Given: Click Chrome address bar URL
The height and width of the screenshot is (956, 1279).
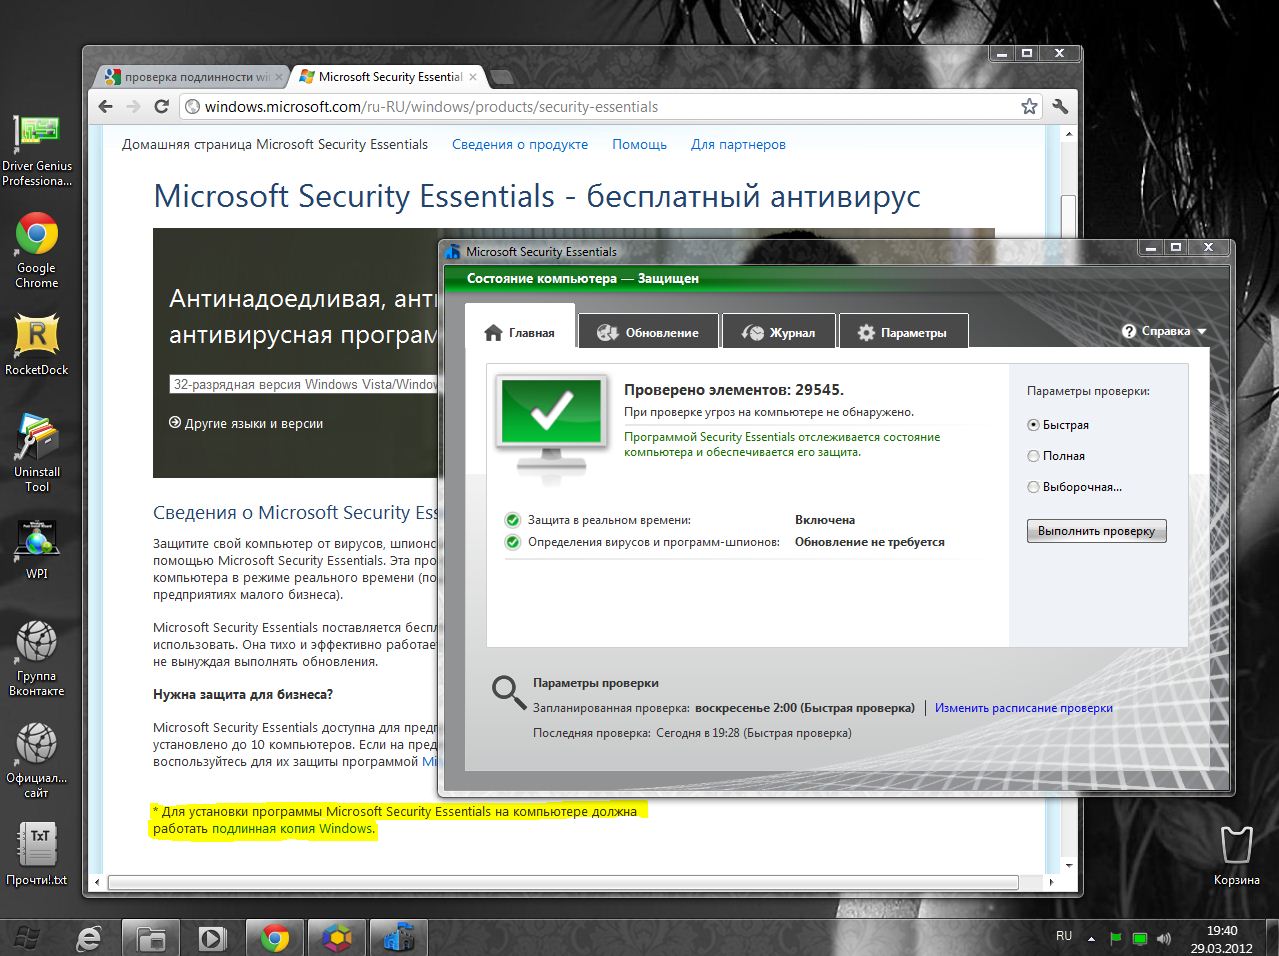Looking at the screenshot, I should pyautogui.click(x=431, y=107).
